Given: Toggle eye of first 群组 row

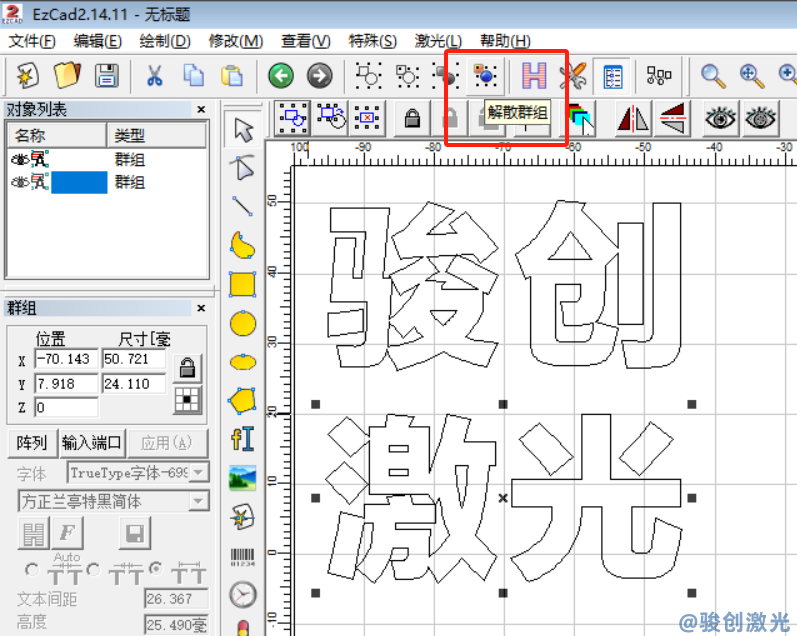Looking at the screenshot, I should pyautogui.click(x=20, y=160).
